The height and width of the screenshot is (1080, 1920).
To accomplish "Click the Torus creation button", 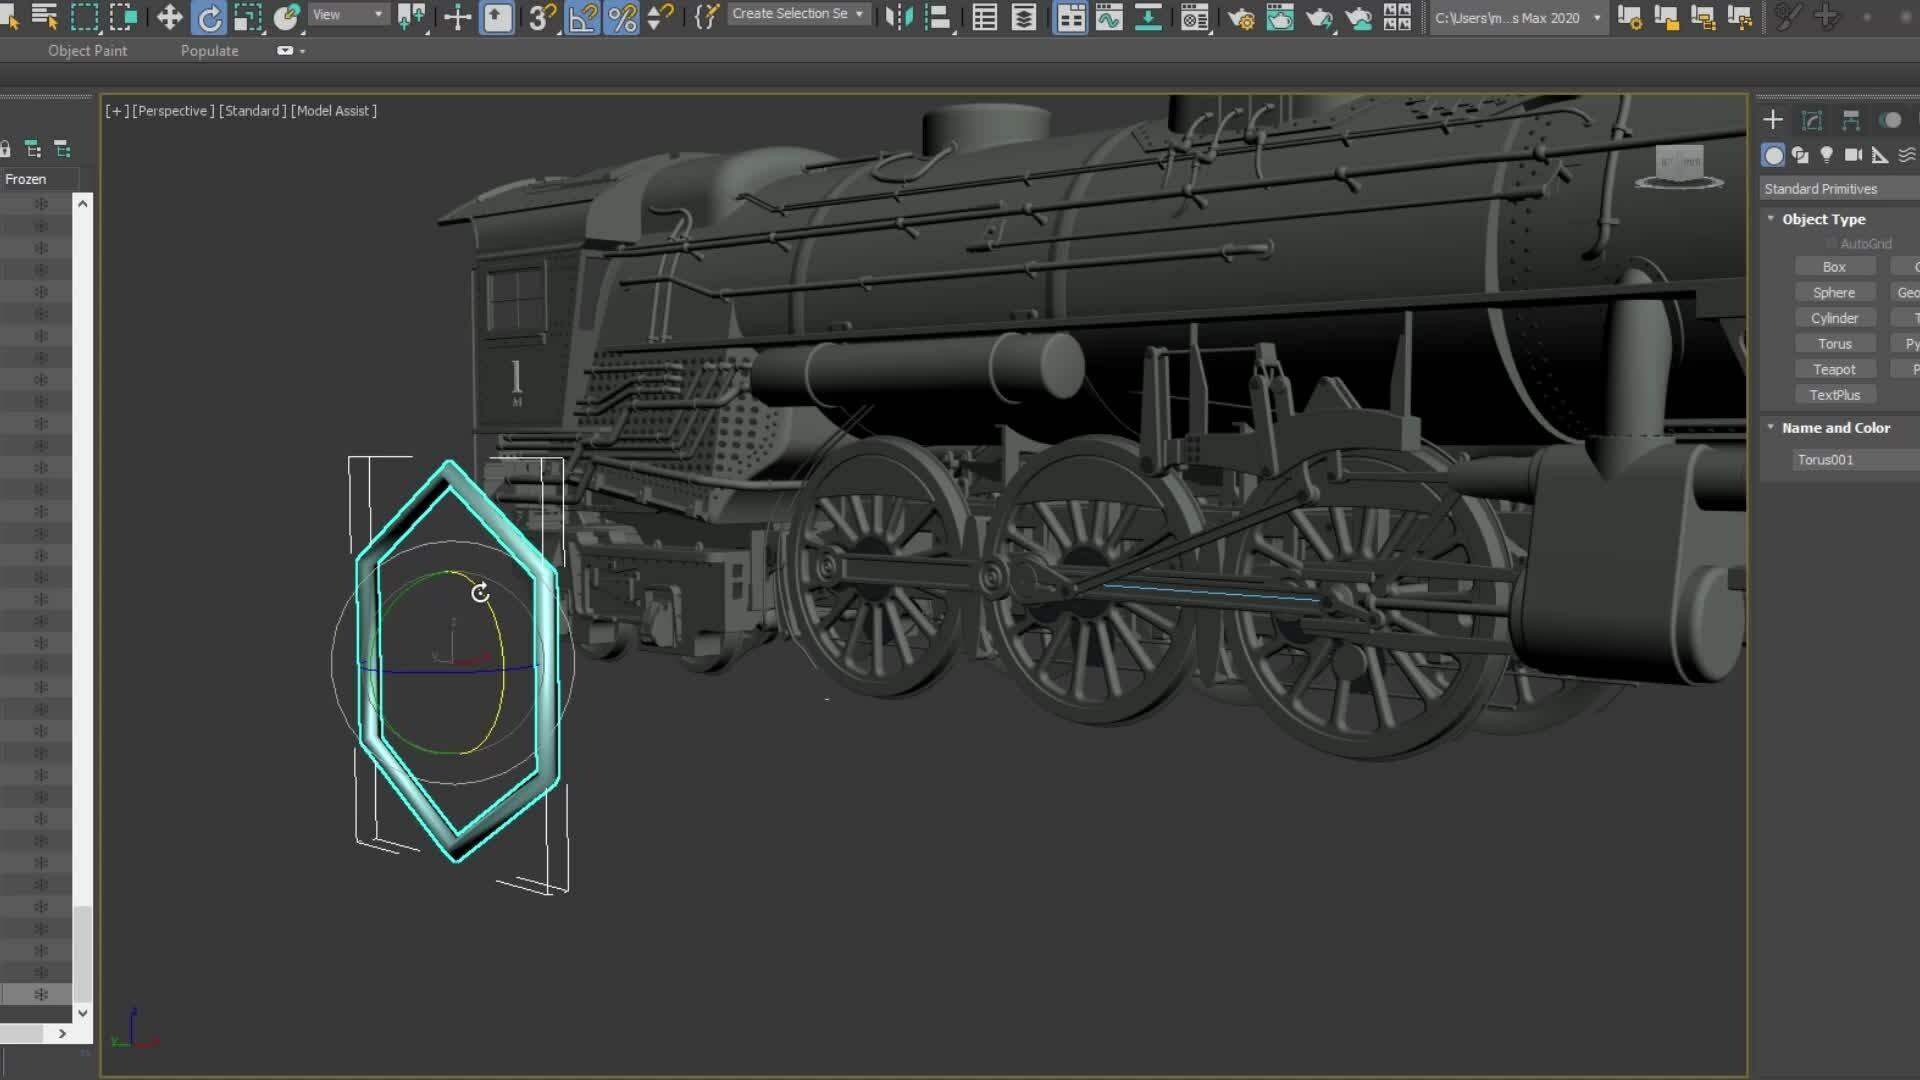I will pyautogui.click(x=1834, y=343).
